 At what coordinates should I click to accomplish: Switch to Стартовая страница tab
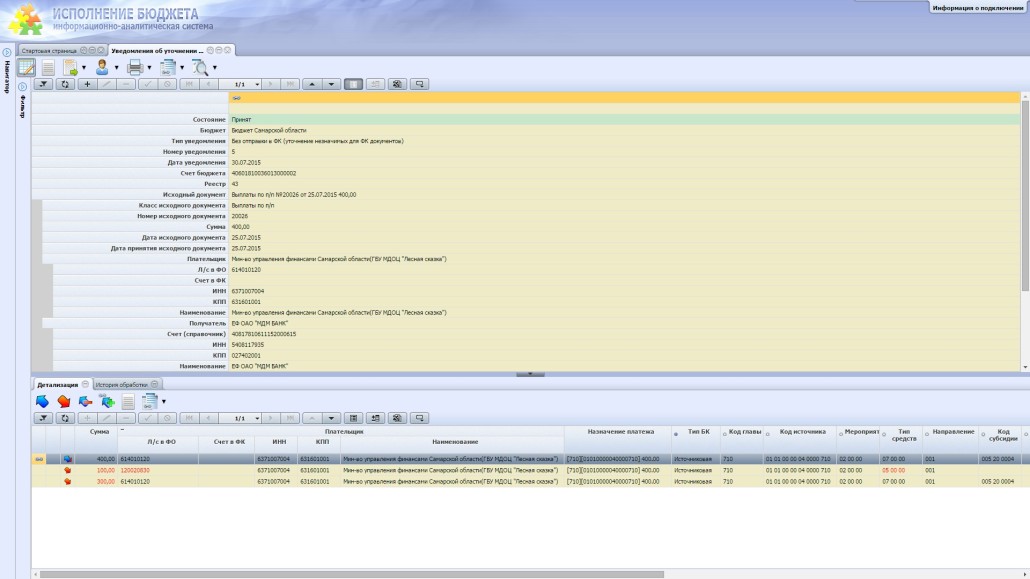click(x=49, y=51)
